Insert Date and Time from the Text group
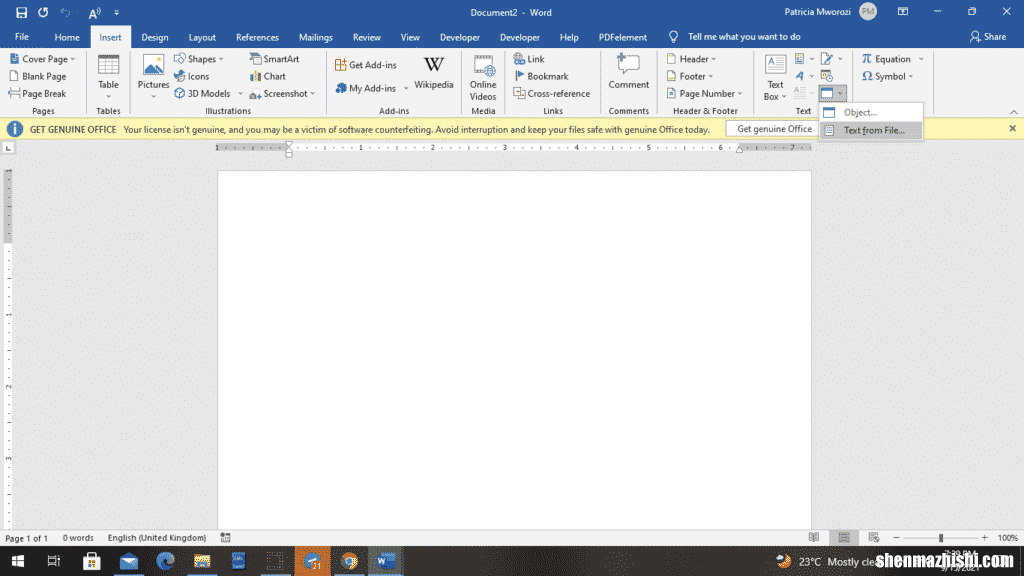 click(x=827, y=76)
